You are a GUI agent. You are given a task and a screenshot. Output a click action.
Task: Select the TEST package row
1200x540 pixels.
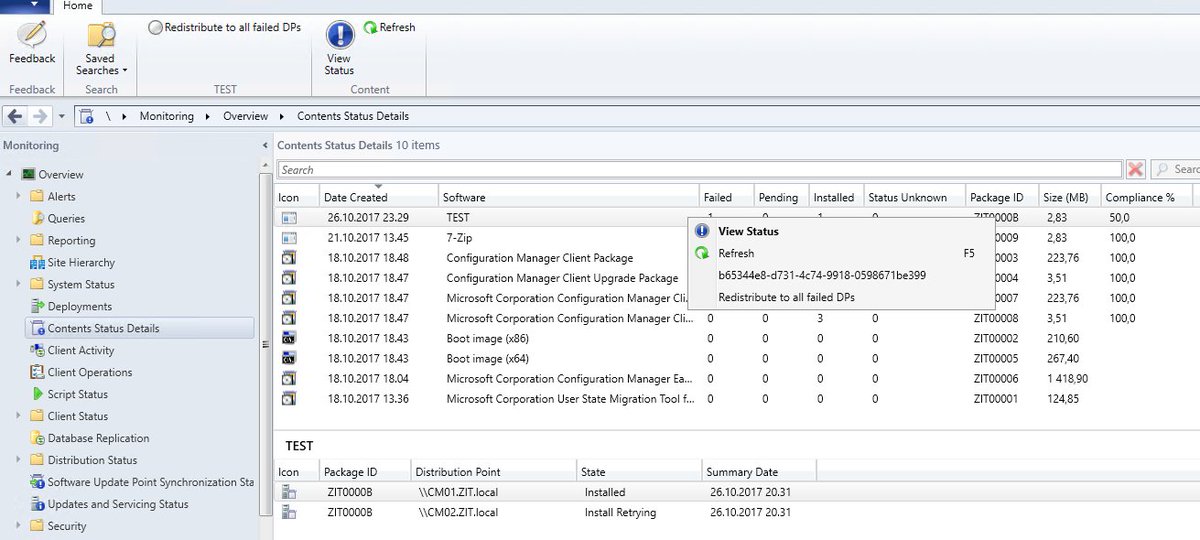737,217
